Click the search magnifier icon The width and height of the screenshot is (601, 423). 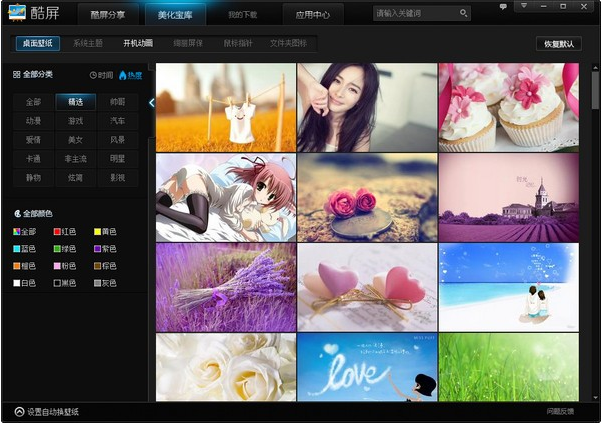[463, 13]
